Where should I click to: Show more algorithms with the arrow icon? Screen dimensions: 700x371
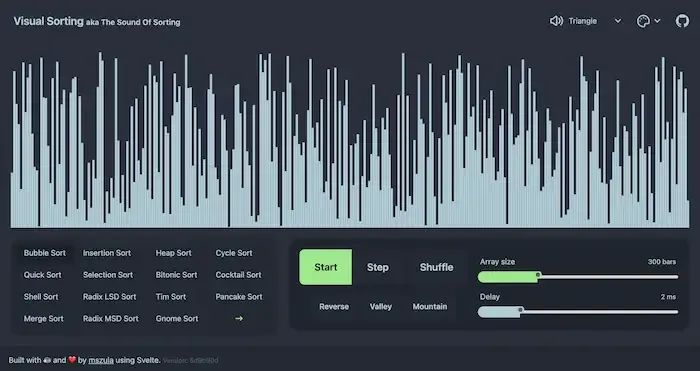click(239, 318)
